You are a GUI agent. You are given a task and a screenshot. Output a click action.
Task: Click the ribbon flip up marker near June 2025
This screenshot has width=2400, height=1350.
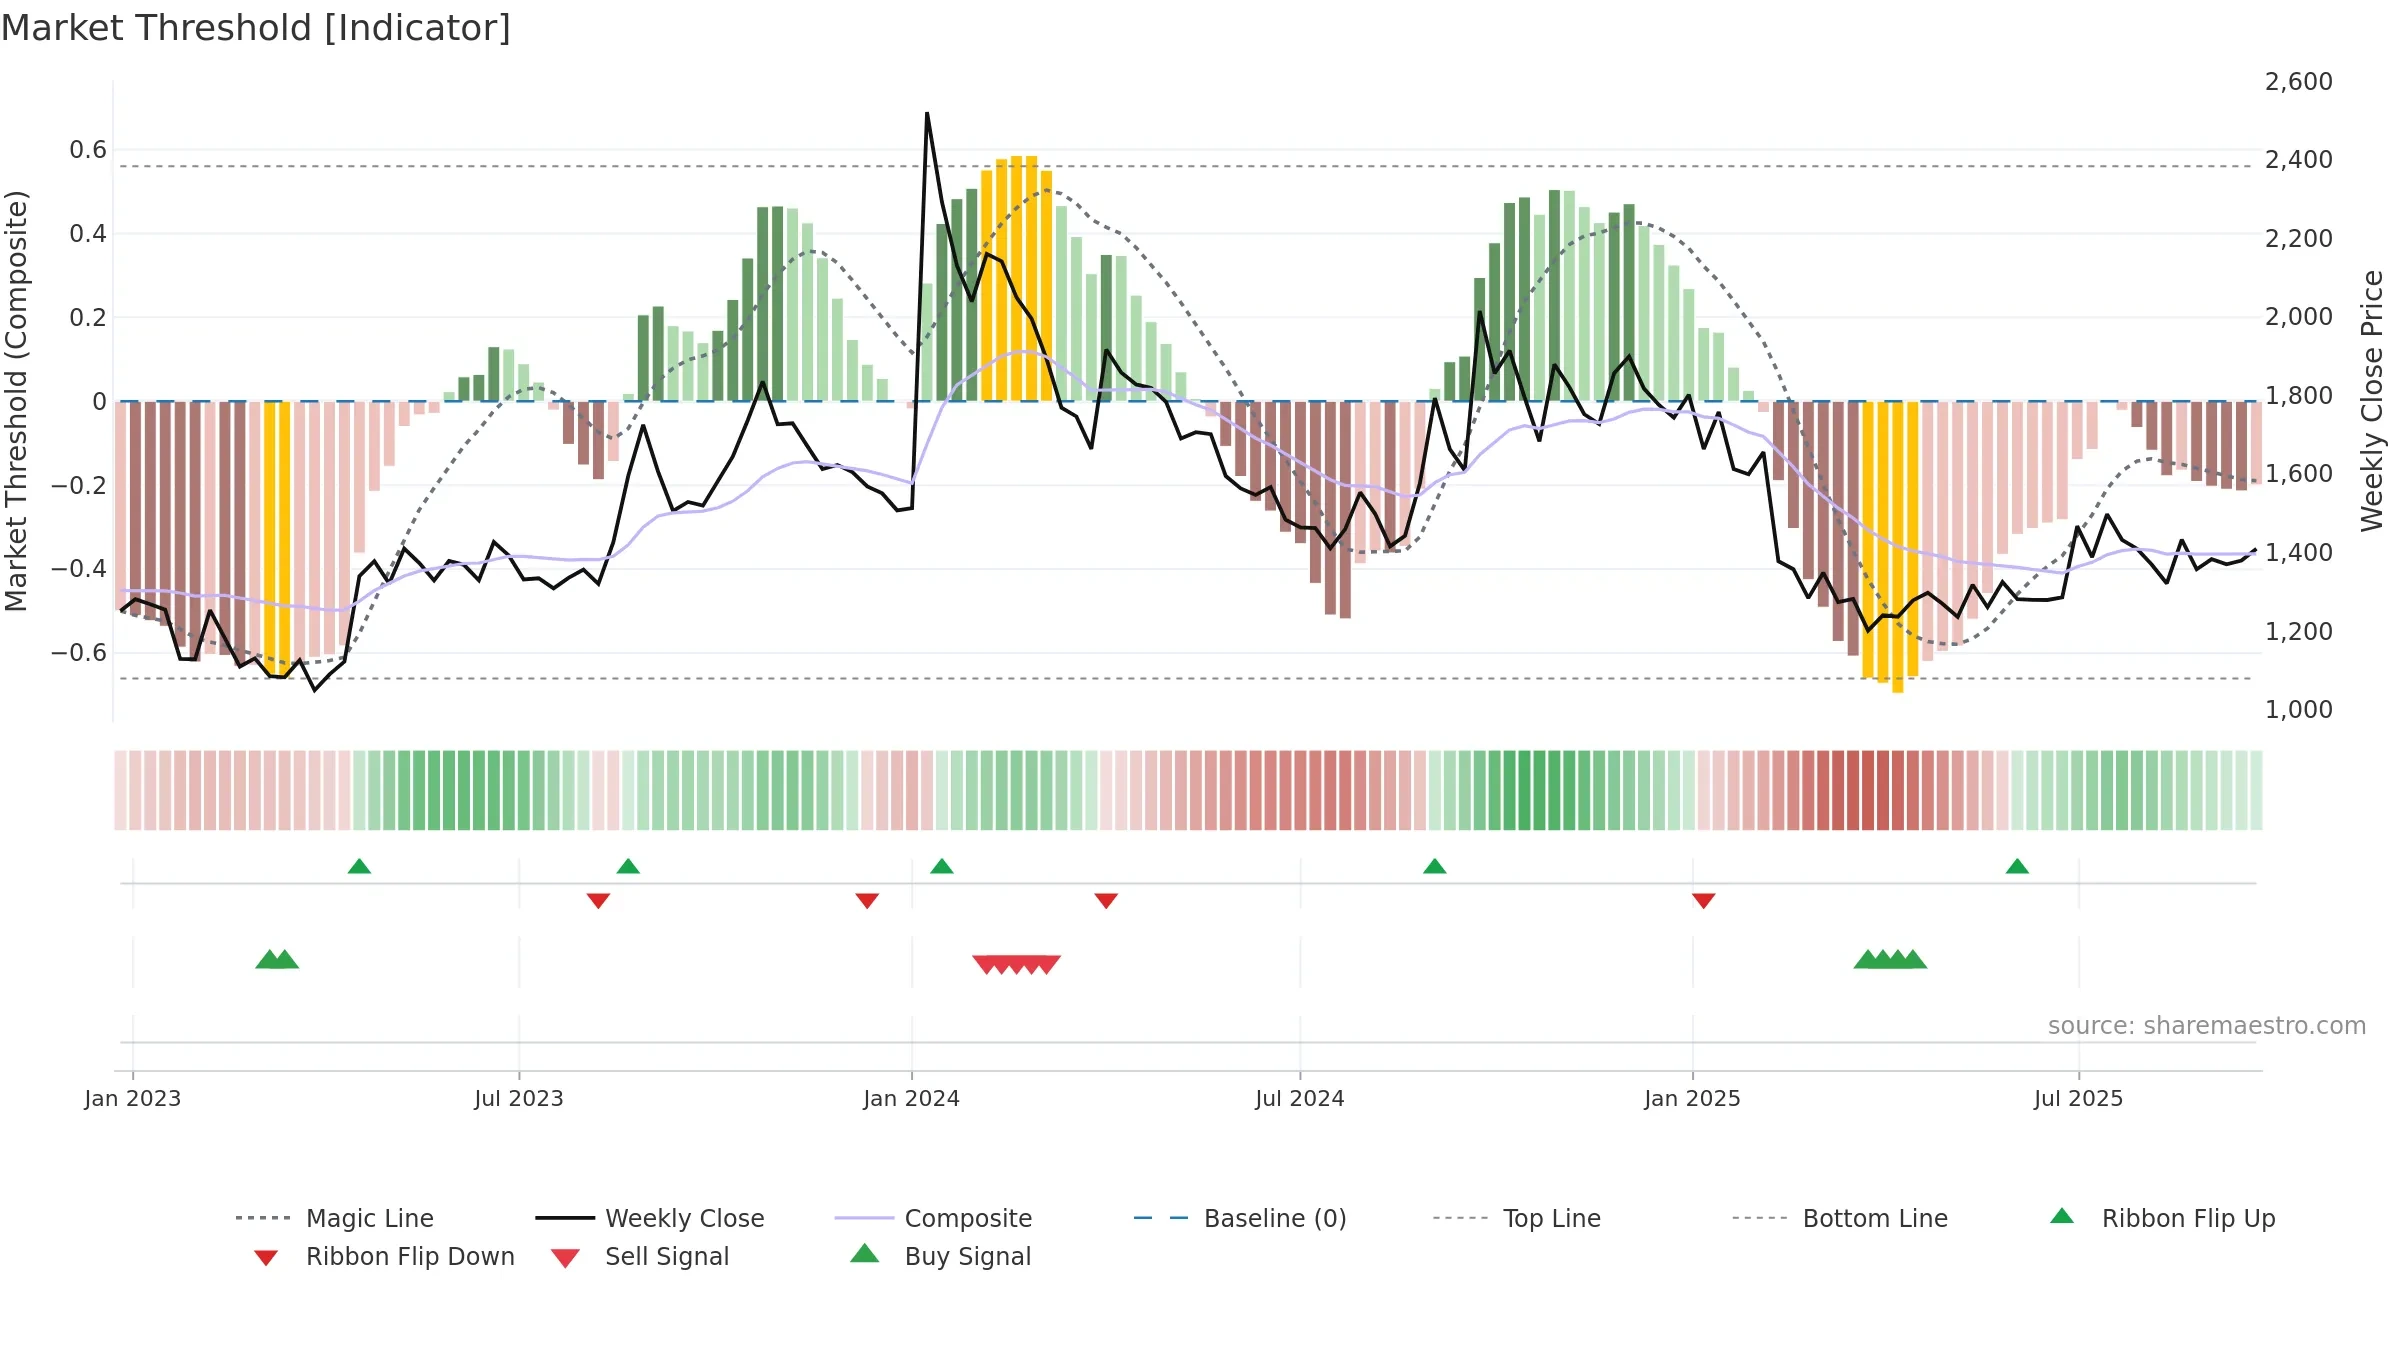tap(2017, 866)
